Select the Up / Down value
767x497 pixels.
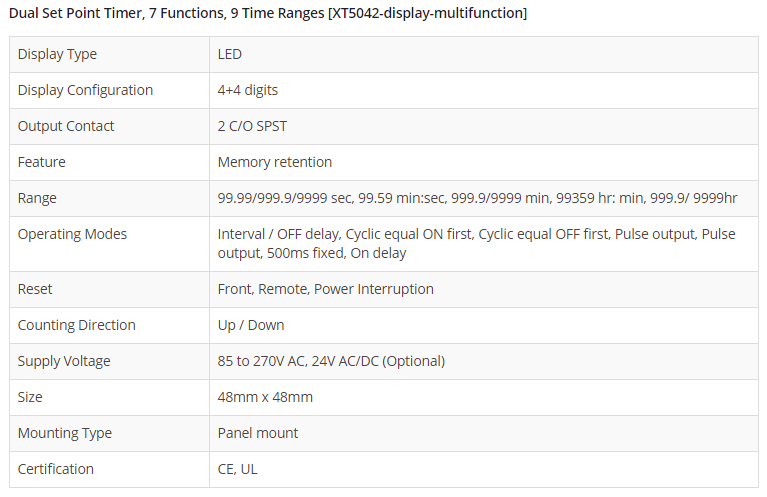pos(251,325)
